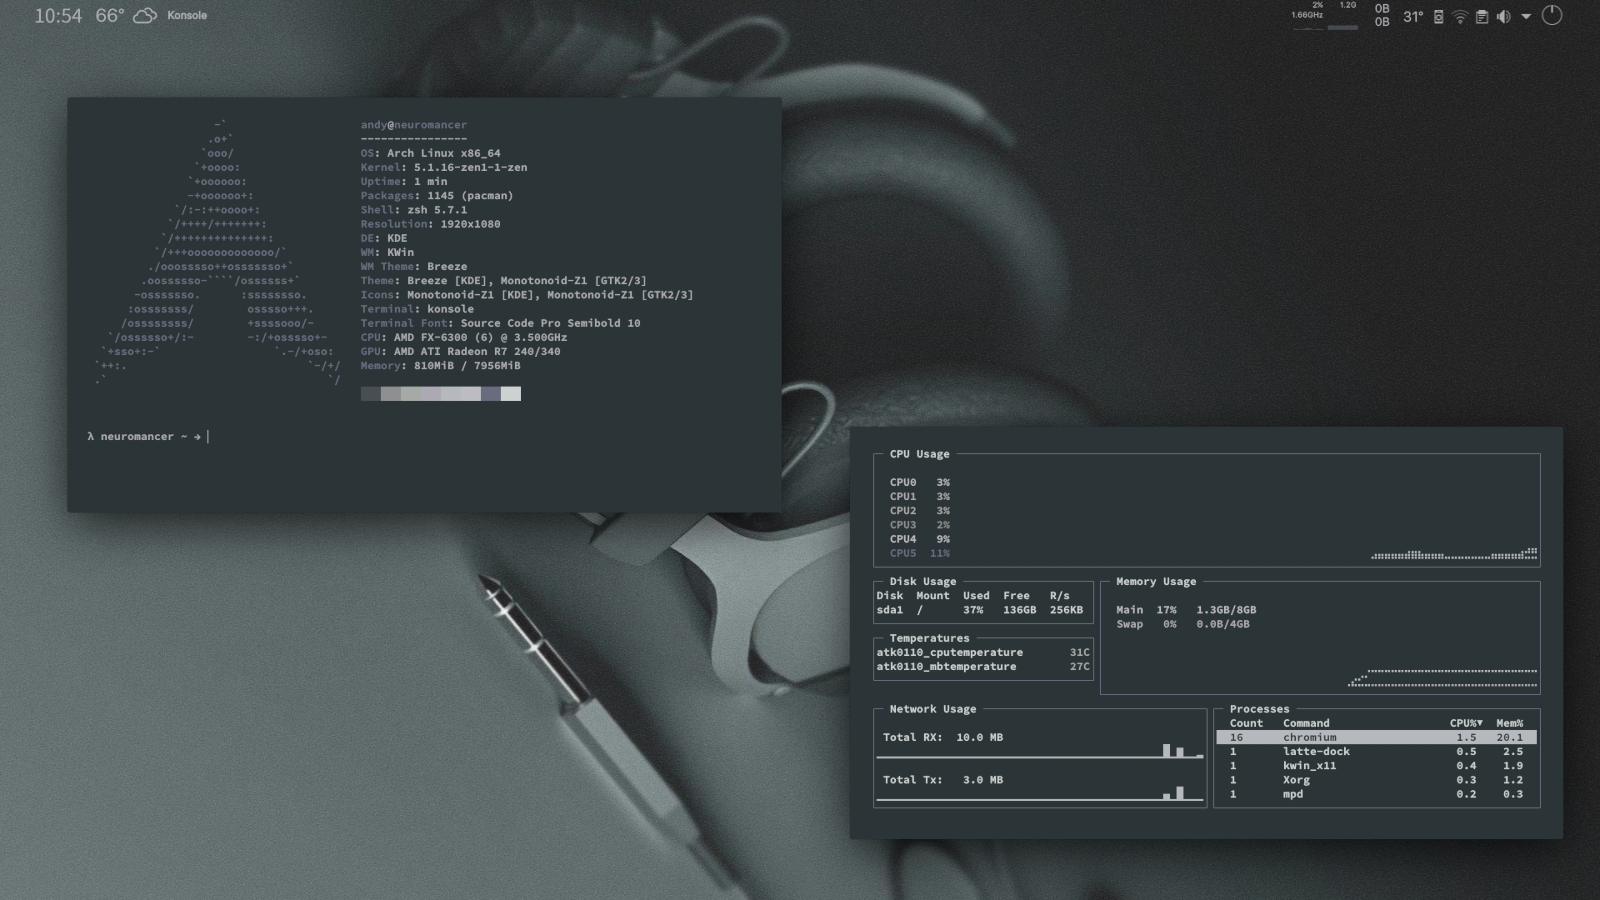Click the Mem% column header
Screen dimensions: 1600x900
coord(1510,723)
